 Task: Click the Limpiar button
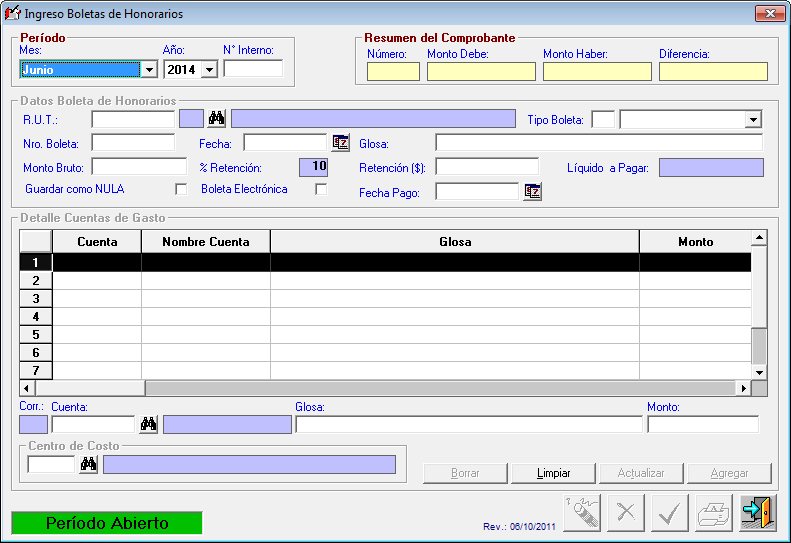coord(553,473)
